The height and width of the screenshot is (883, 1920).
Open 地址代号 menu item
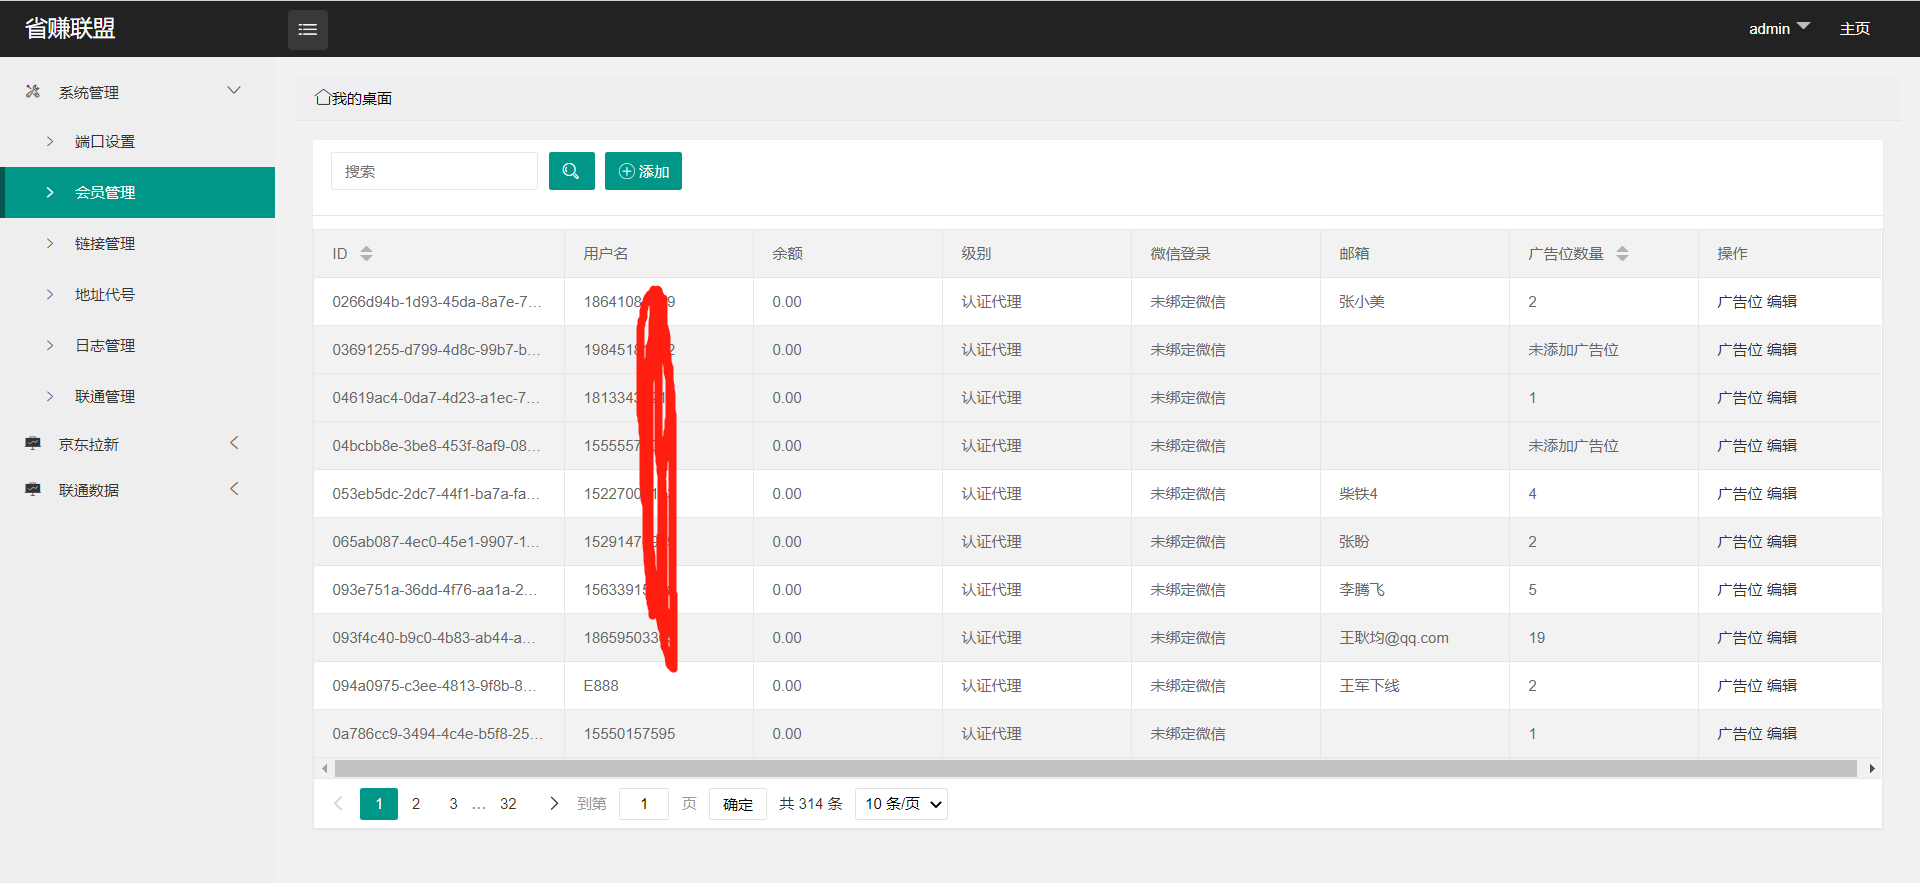click(138, 294)
